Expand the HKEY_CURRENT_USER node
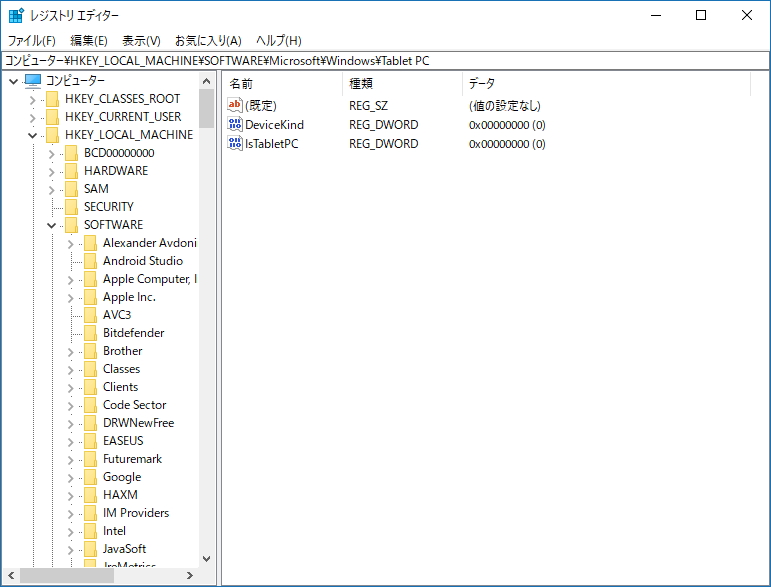 [x=32, y=118]
